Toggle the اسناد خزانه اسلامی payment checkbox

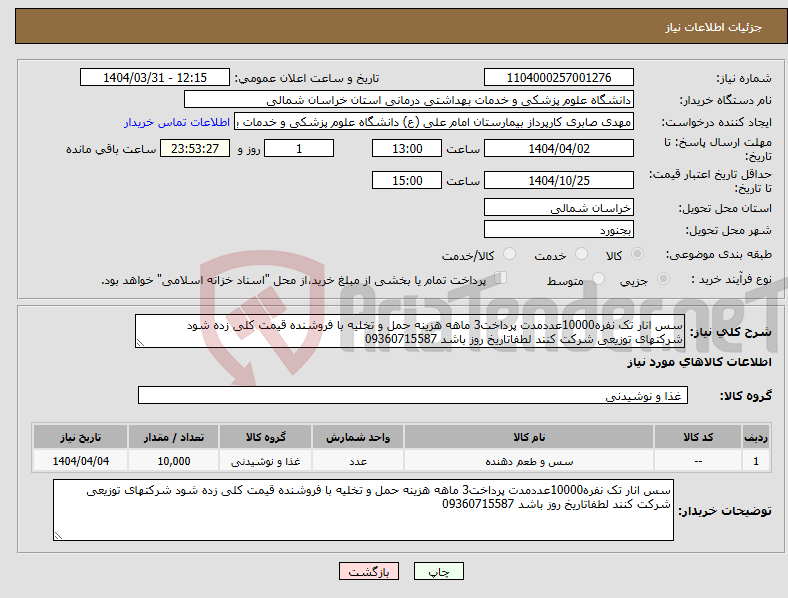point(500,278)
